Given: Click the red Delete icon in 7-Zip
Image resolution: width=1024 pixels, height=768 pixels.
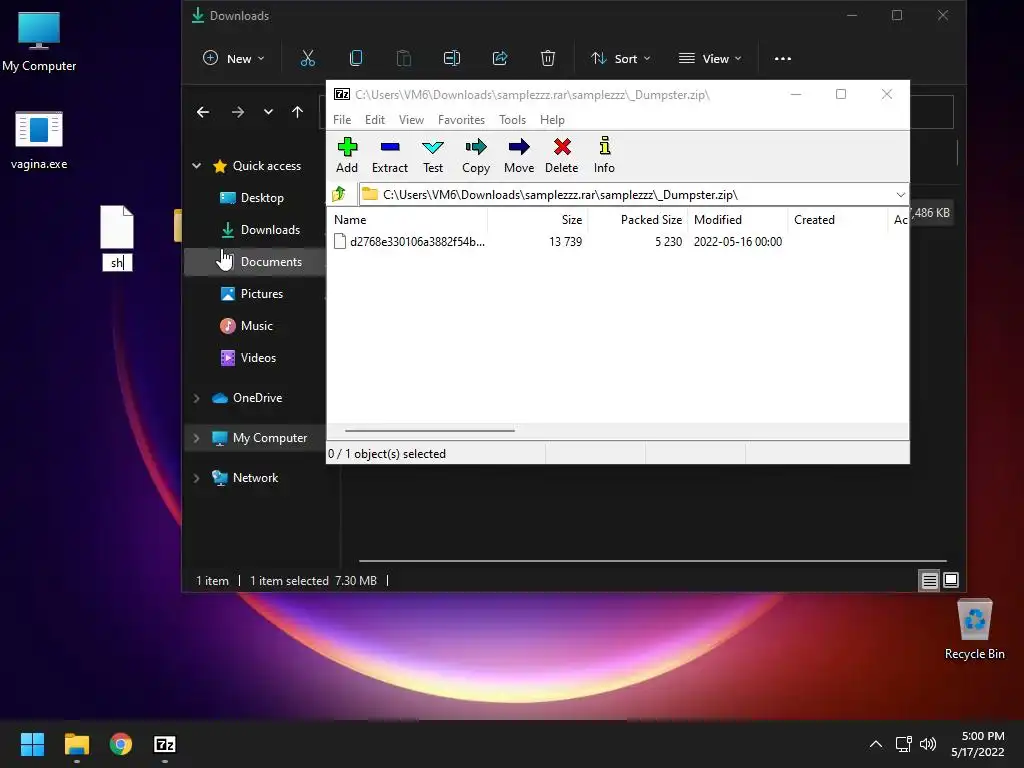Looking at the screenshot, I should [562, 147].
